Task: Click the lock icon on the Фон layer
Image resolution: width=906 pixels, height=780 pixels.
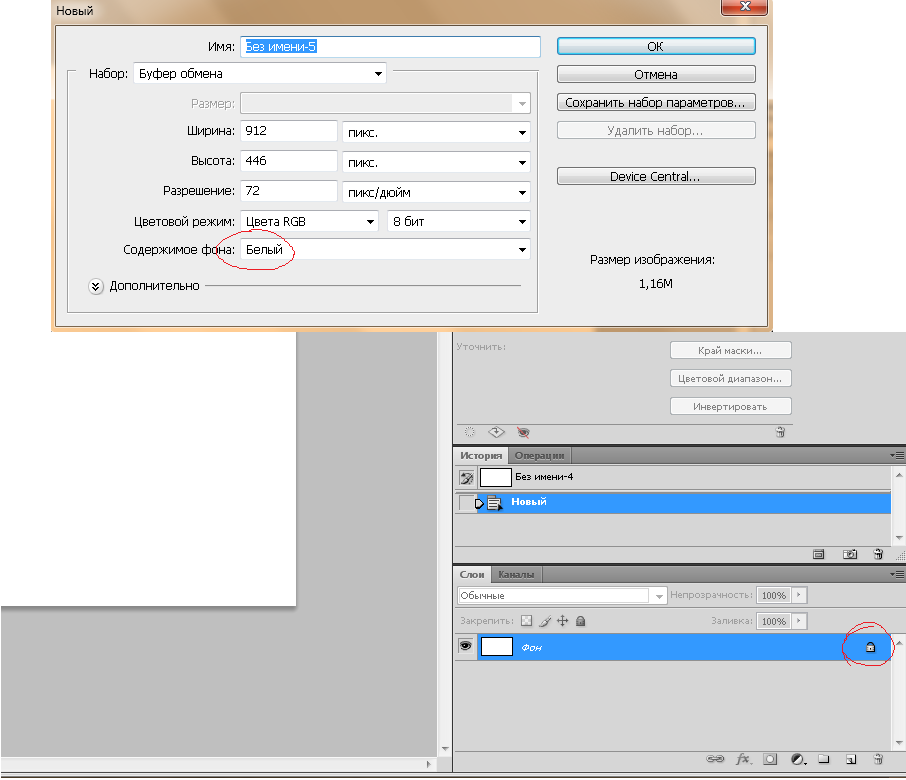Action: coord(869,648)
